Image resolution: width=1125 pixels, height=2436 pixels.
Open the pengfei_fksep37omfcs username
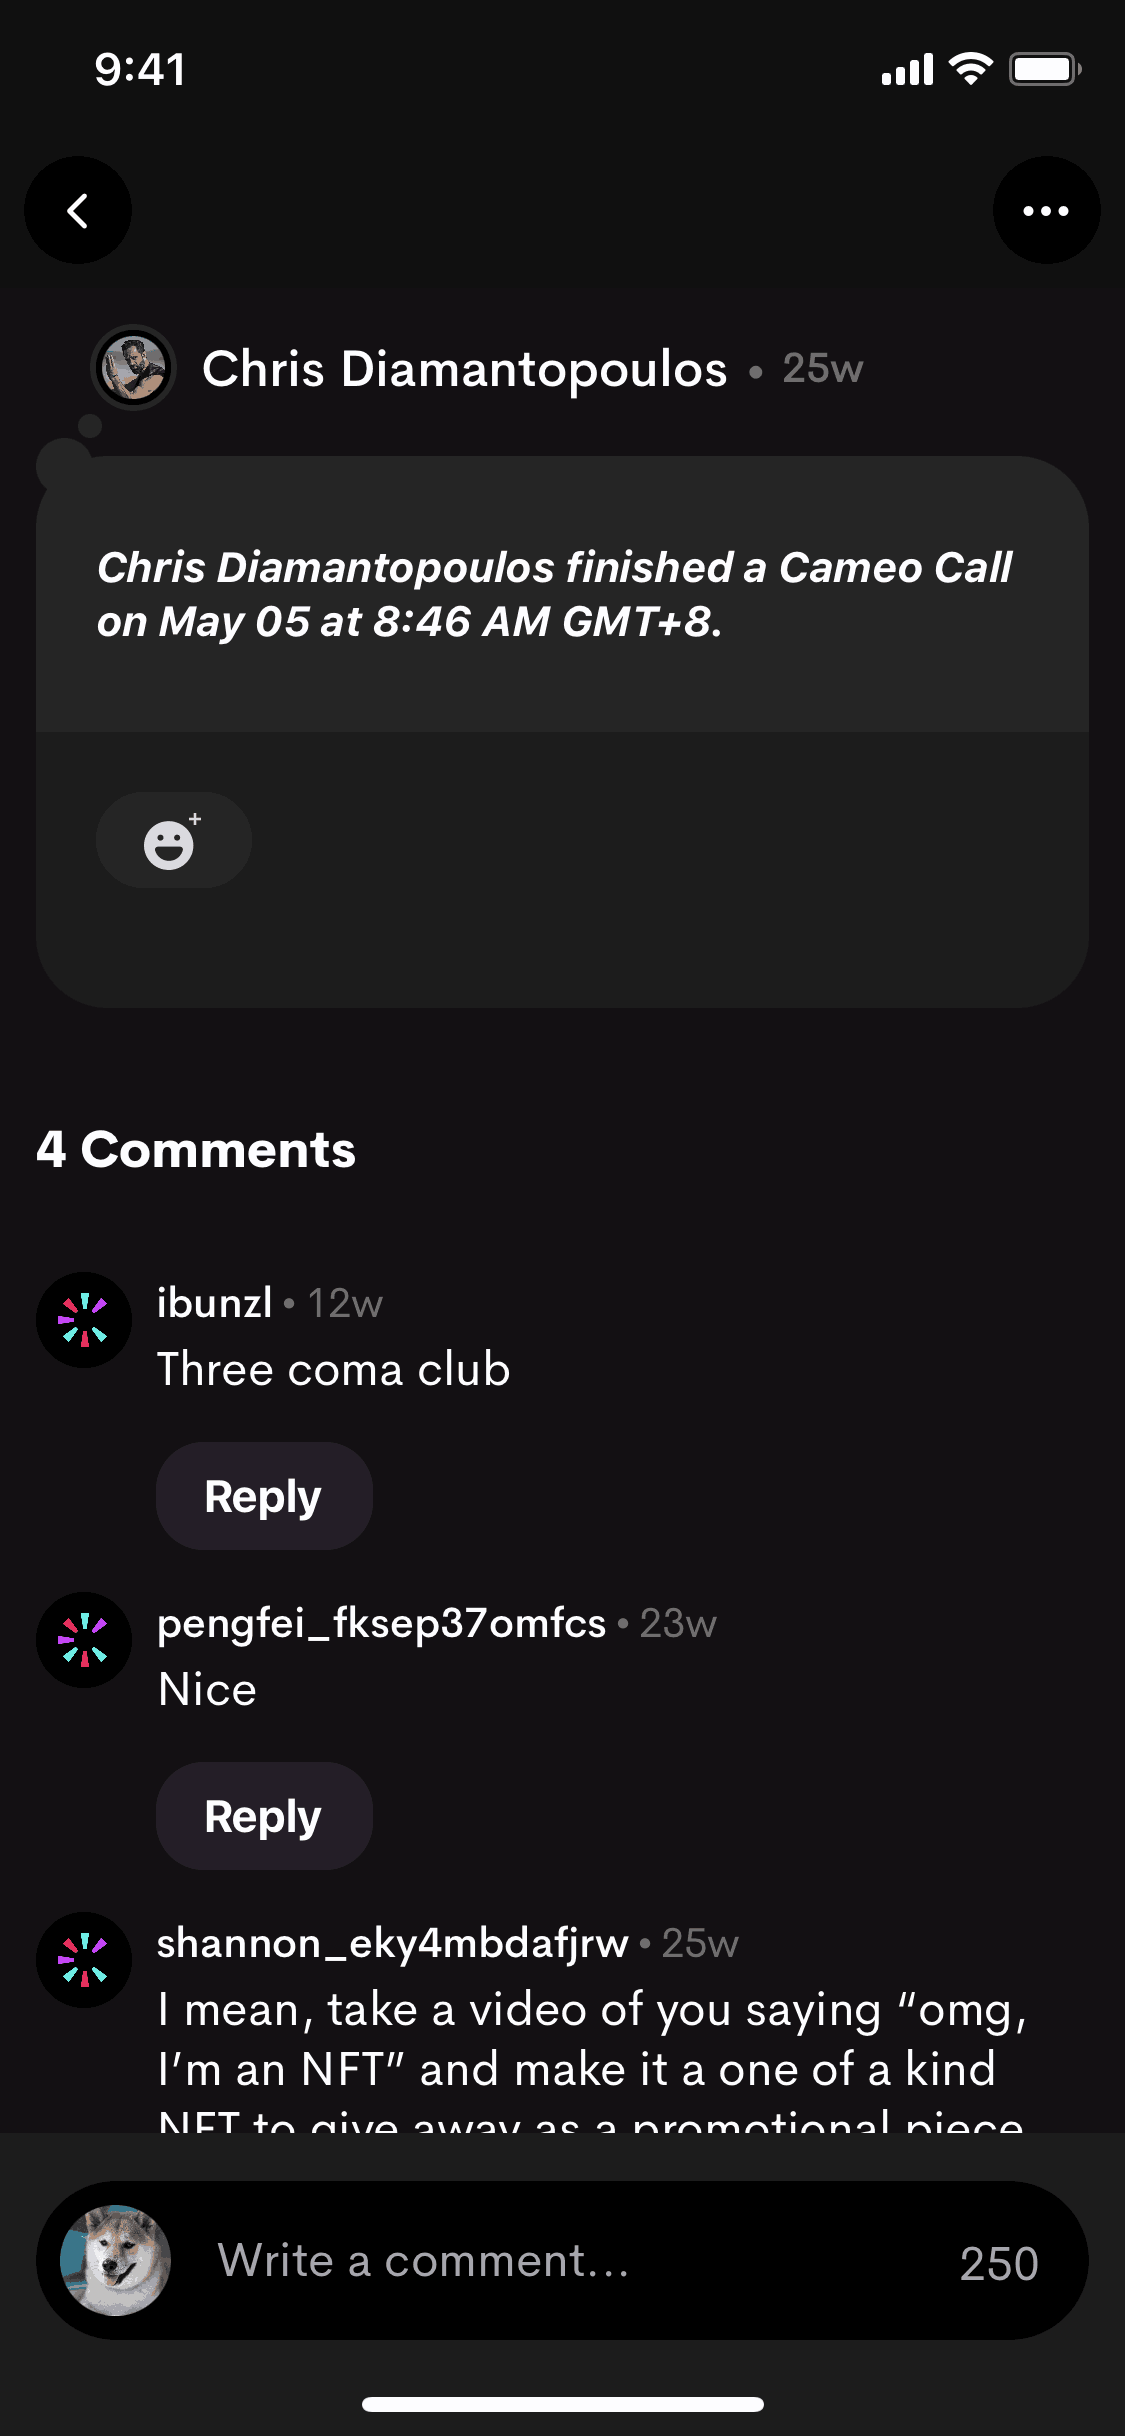pyautogui.click(x=381, y=1623)
